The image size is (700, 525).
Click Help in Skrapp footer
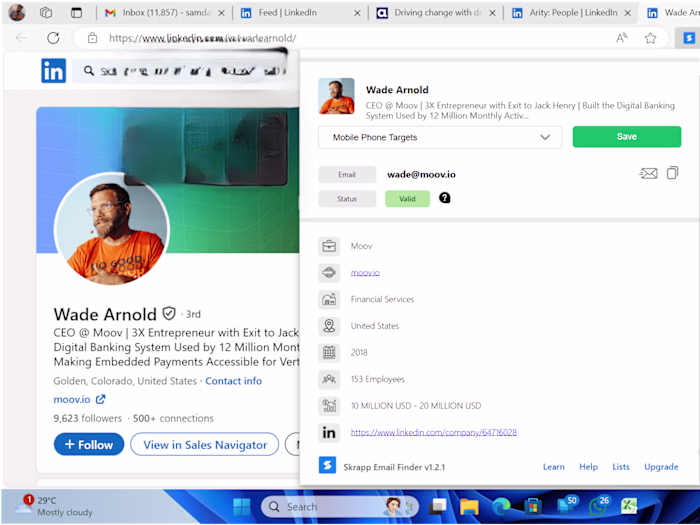point(588,467)
